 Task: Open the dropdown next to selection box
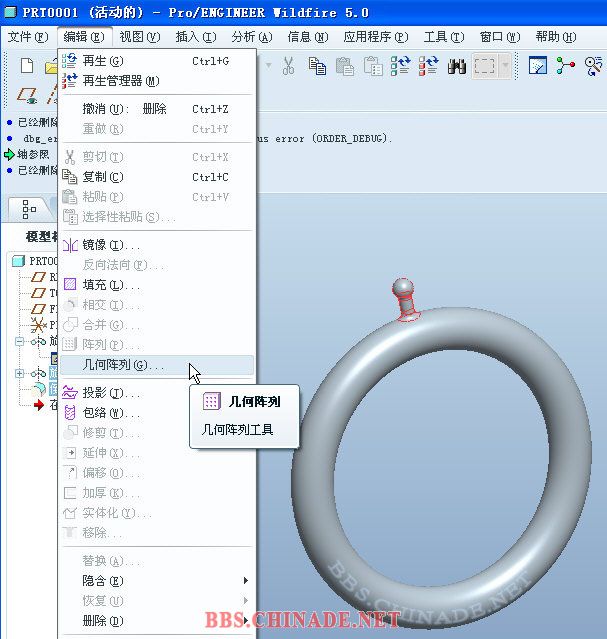[x=505, y=66]
